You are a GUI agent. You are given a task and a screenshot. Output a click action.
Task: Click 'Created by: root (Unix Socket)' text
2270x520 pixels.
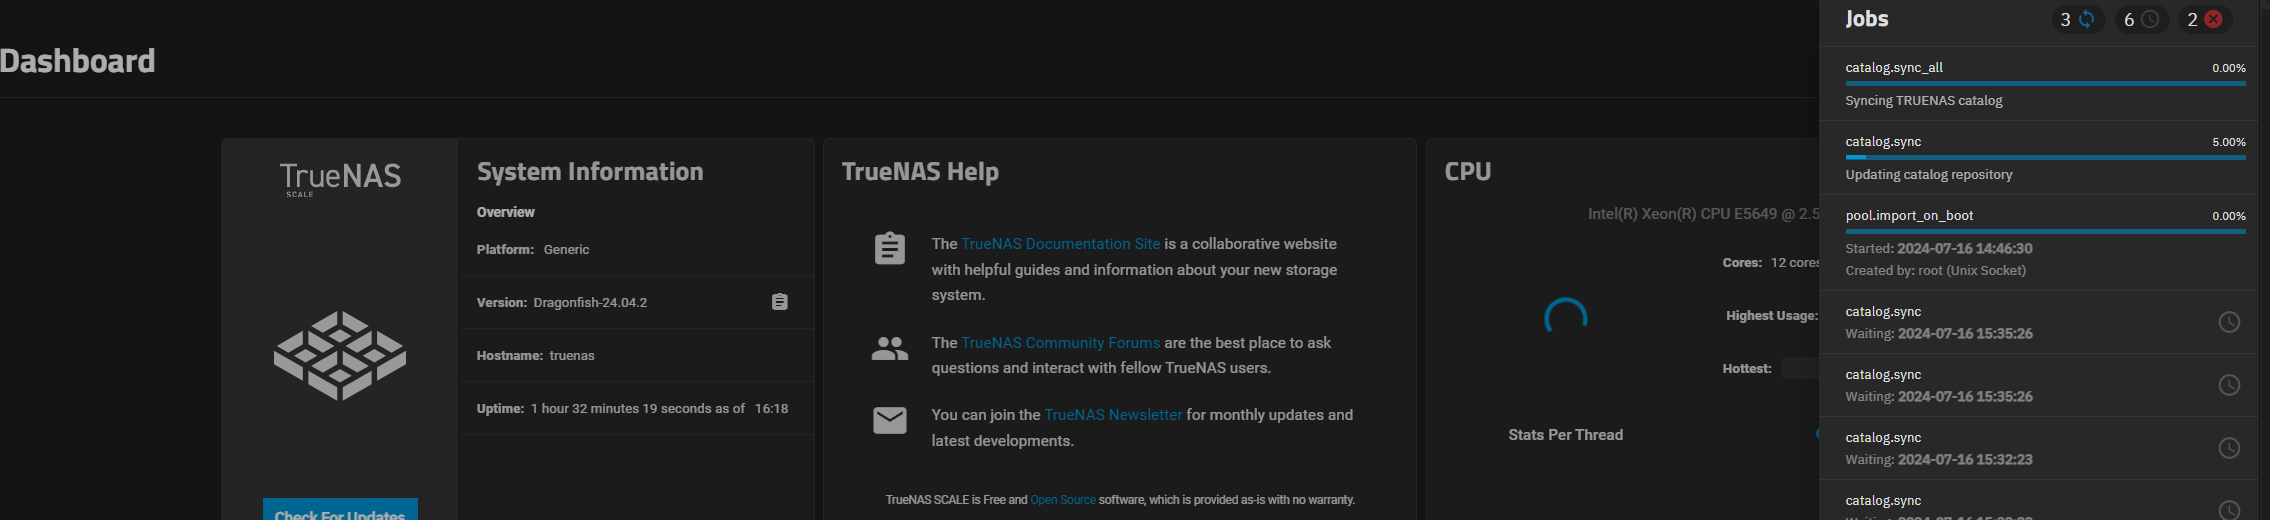[1935, 271]
